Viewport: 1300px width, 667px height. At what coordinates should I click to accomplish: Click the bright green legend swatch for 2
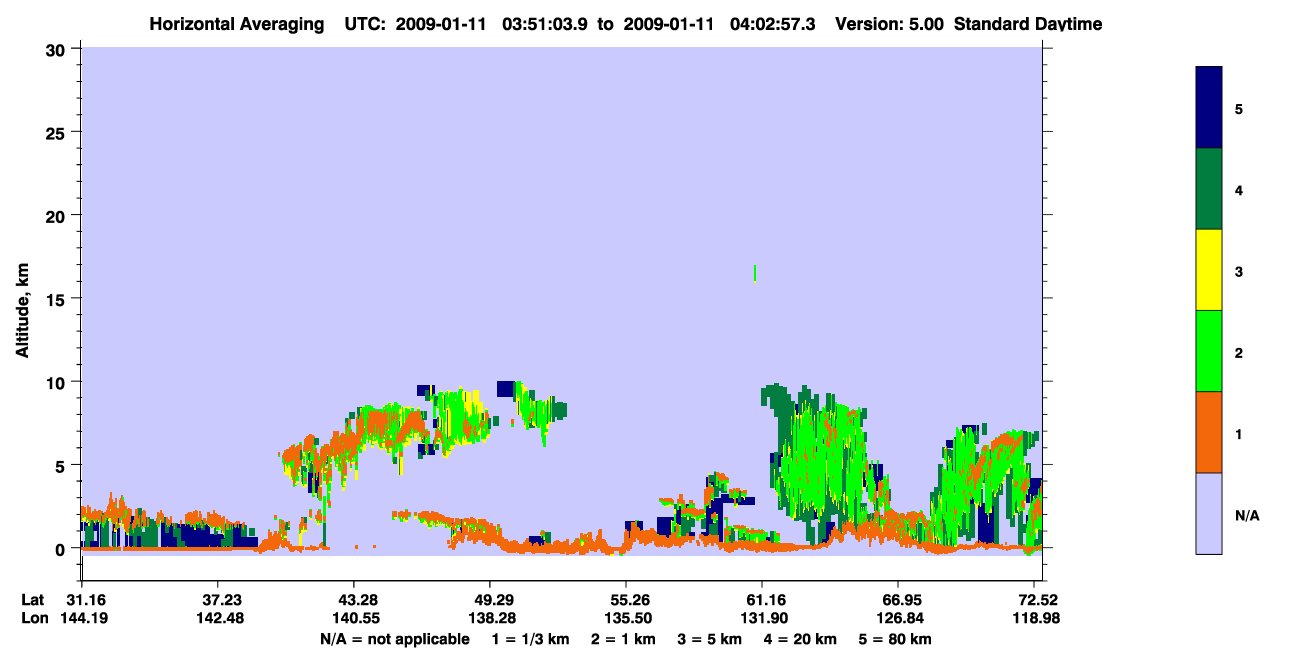click(x=1209, y=351)
